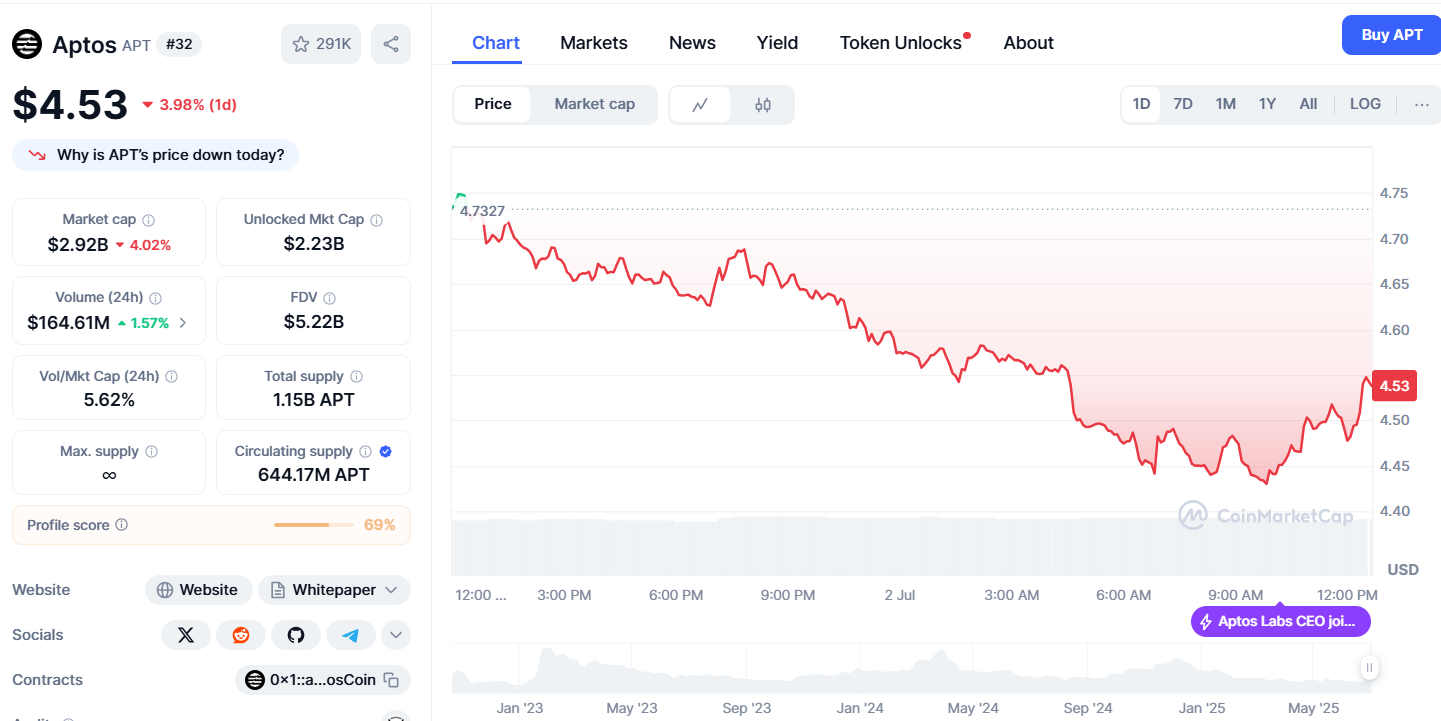Screen dimensions: 1441x721
Task: Click the 0x1::a...osCoin contract chip
Action: 323,680
